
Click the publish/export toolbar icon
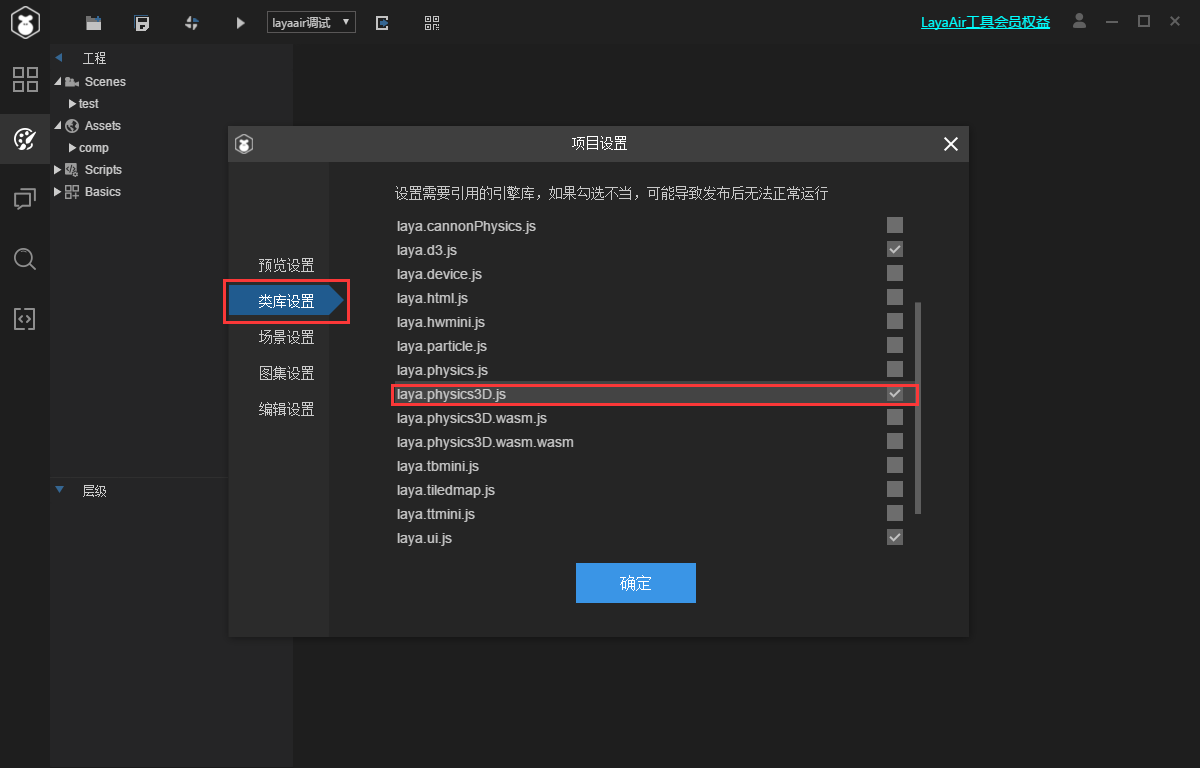pyautogui.click(x=382, y=22)
